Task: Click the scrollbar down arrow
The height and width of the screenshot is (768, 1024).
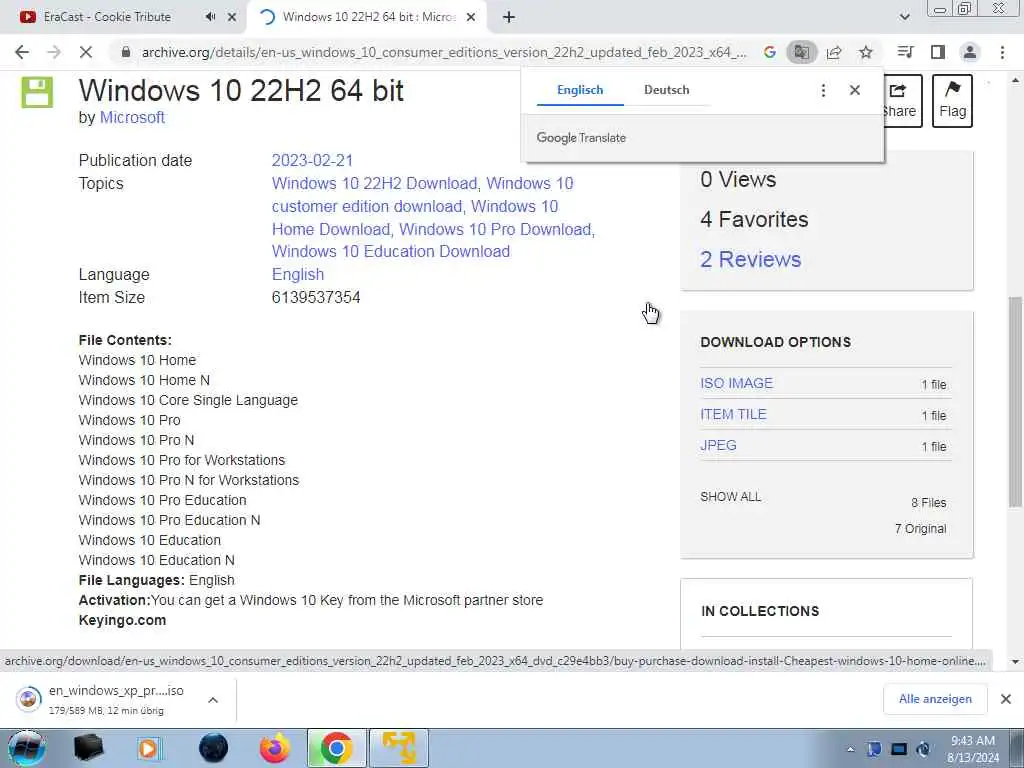Action: tap(1015, 662)
